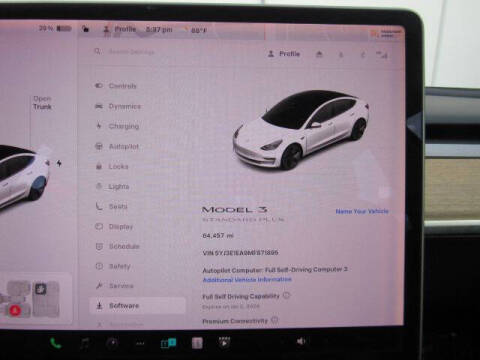The height and width of the screenshot is (360, 480).
Task: Open Profile in the settings header
Action: click(284, 54)
